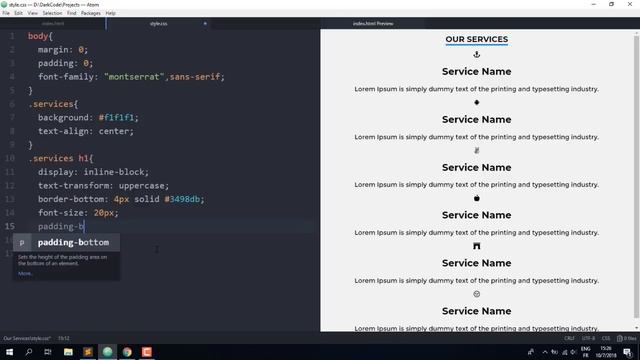Click the smiley icon above sixth Service Name
The height and width of the screenshot is (360, 640).
[x=476, y=294]
